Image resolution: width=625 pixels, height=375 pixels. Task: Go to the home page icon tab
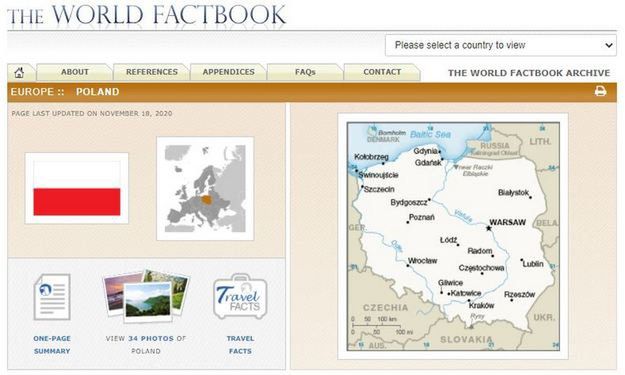coord(19,73)
